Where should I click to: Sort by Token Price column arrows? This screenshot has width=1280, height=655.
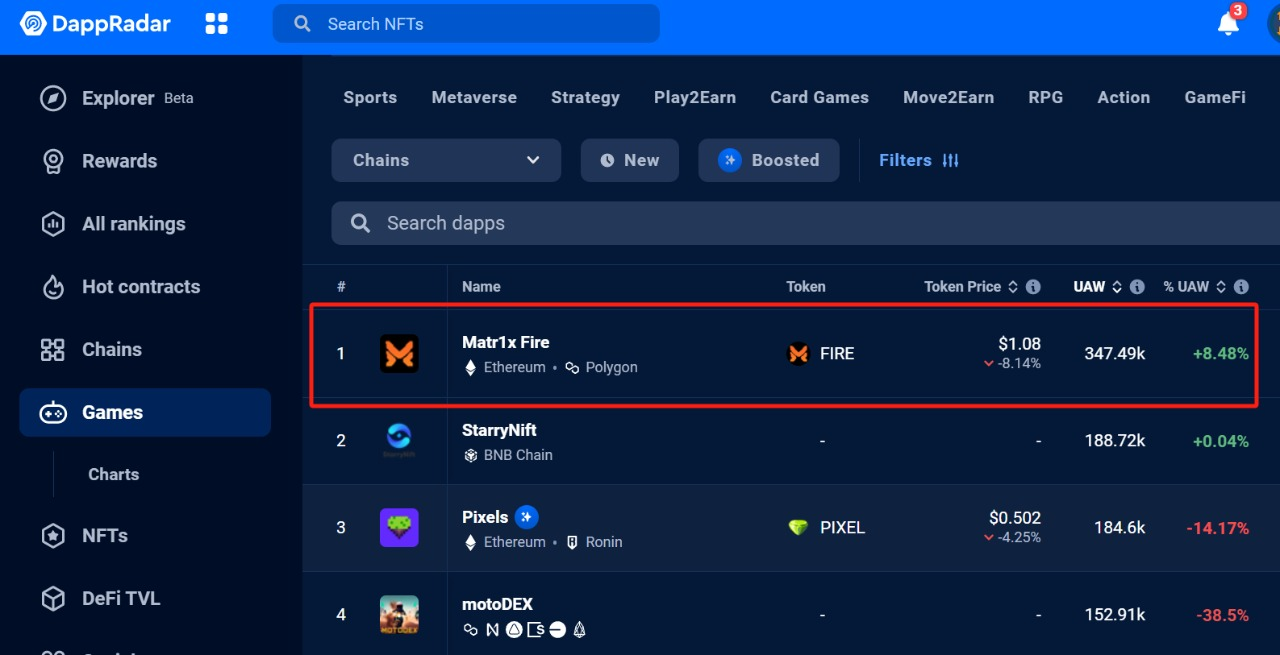pyautogui.click(x=1013, y=287)
